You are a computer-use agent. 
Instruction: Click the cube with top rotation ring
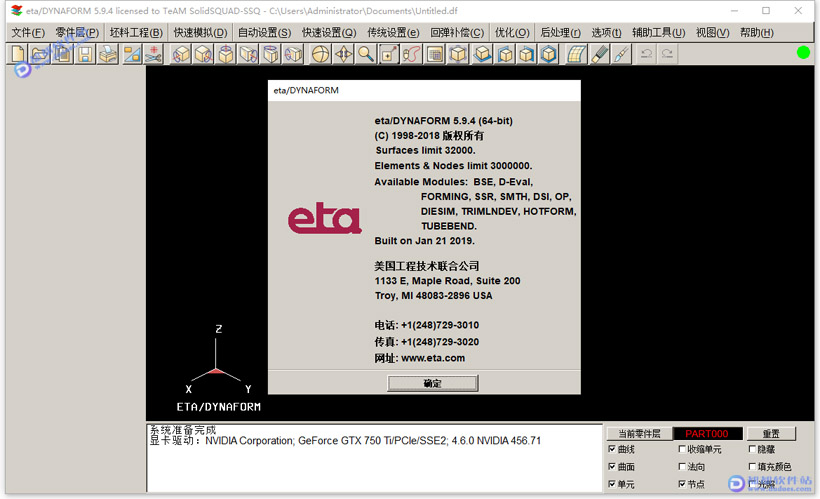[x=226, y=54]
